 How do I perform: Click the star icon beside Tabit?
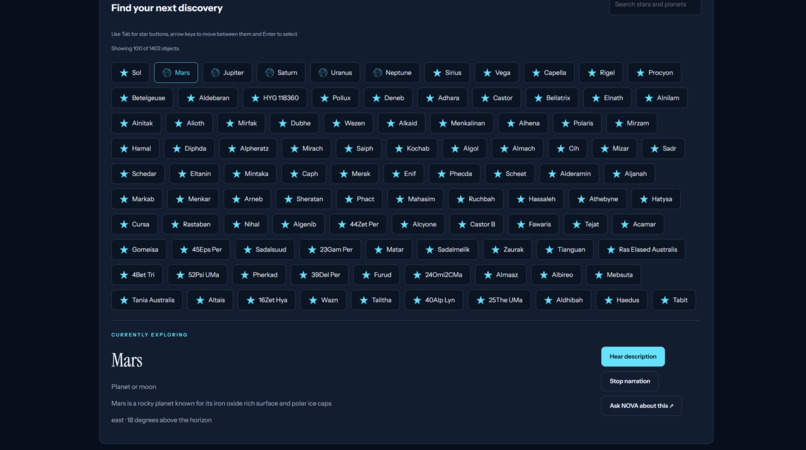[x=665, y=300]
